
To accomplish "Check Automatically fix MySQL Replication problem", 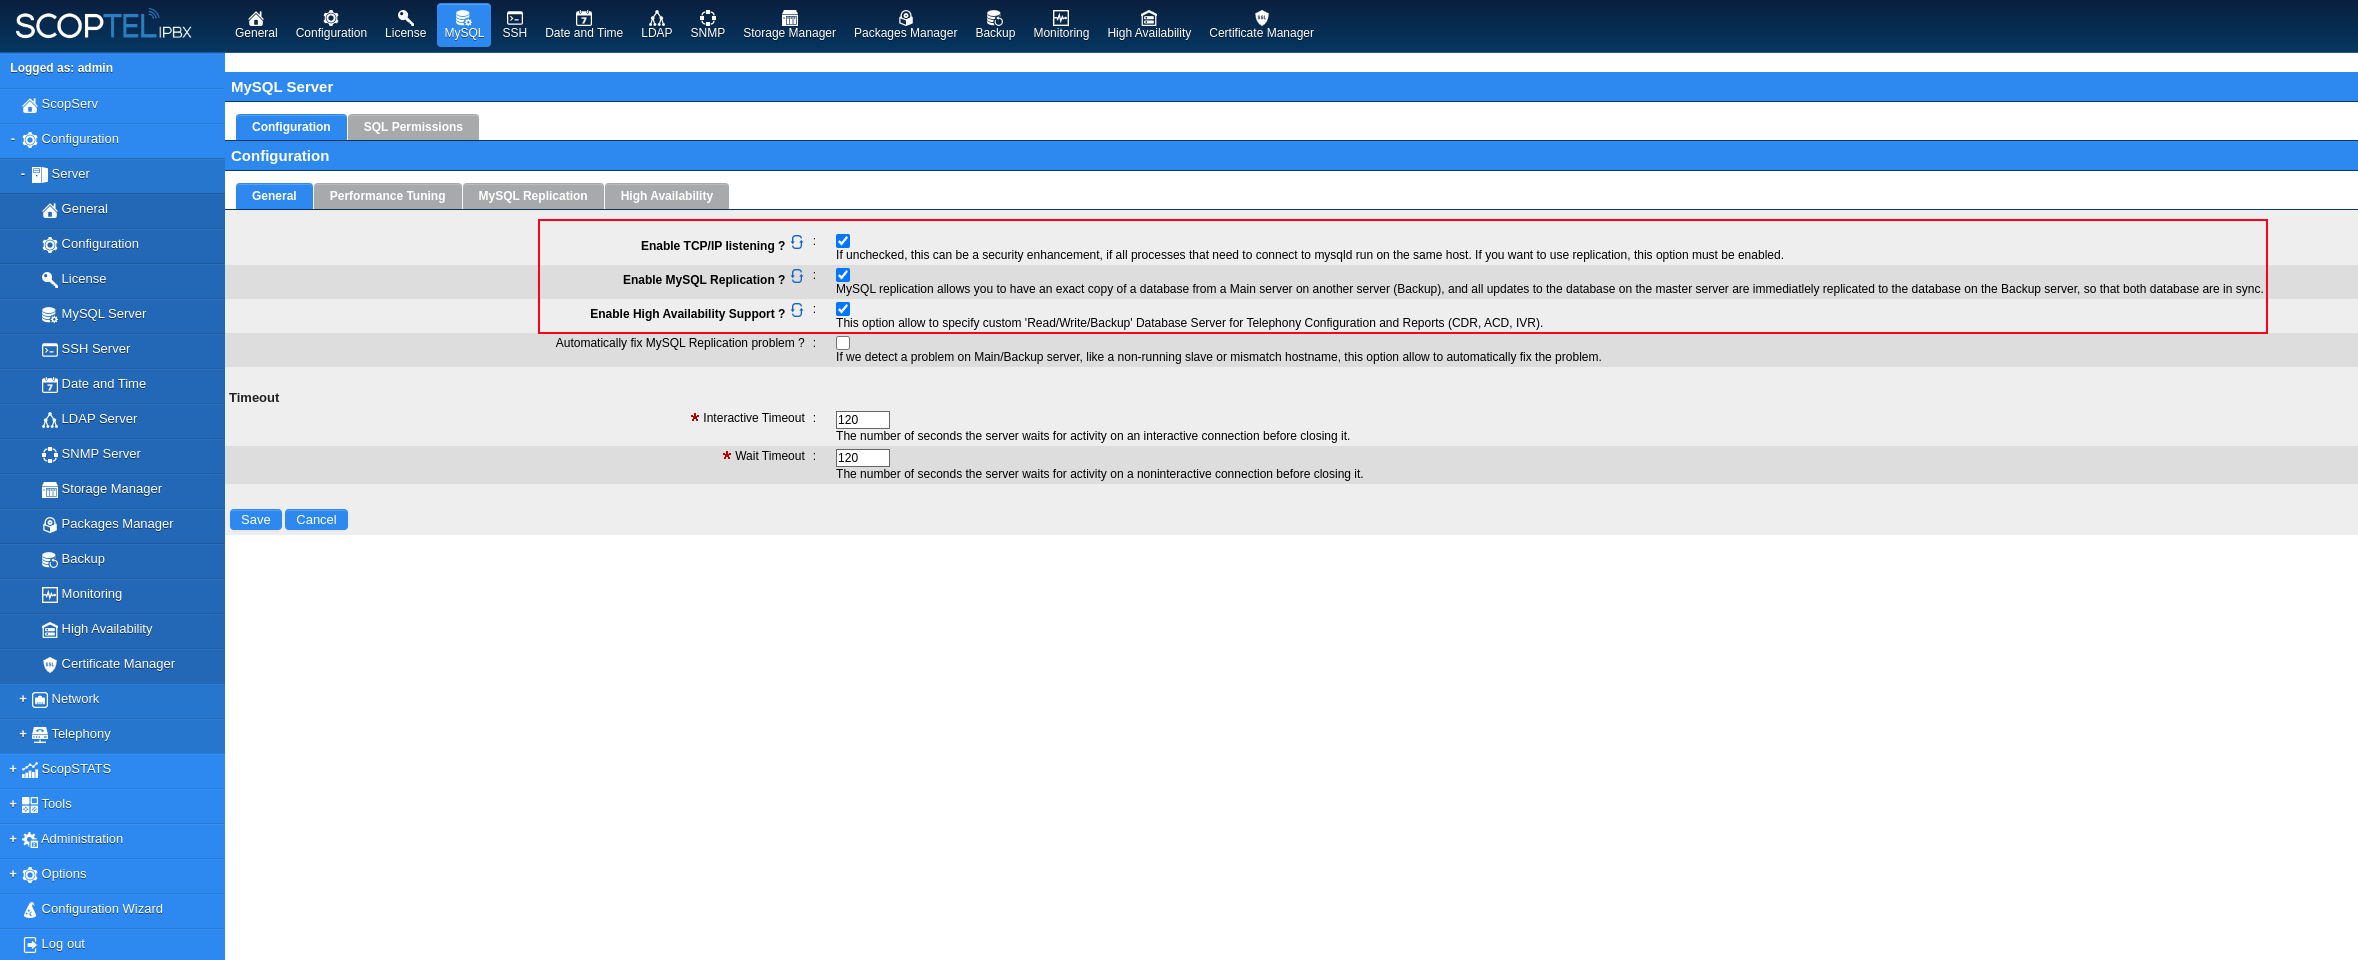I will click(843, 343).
